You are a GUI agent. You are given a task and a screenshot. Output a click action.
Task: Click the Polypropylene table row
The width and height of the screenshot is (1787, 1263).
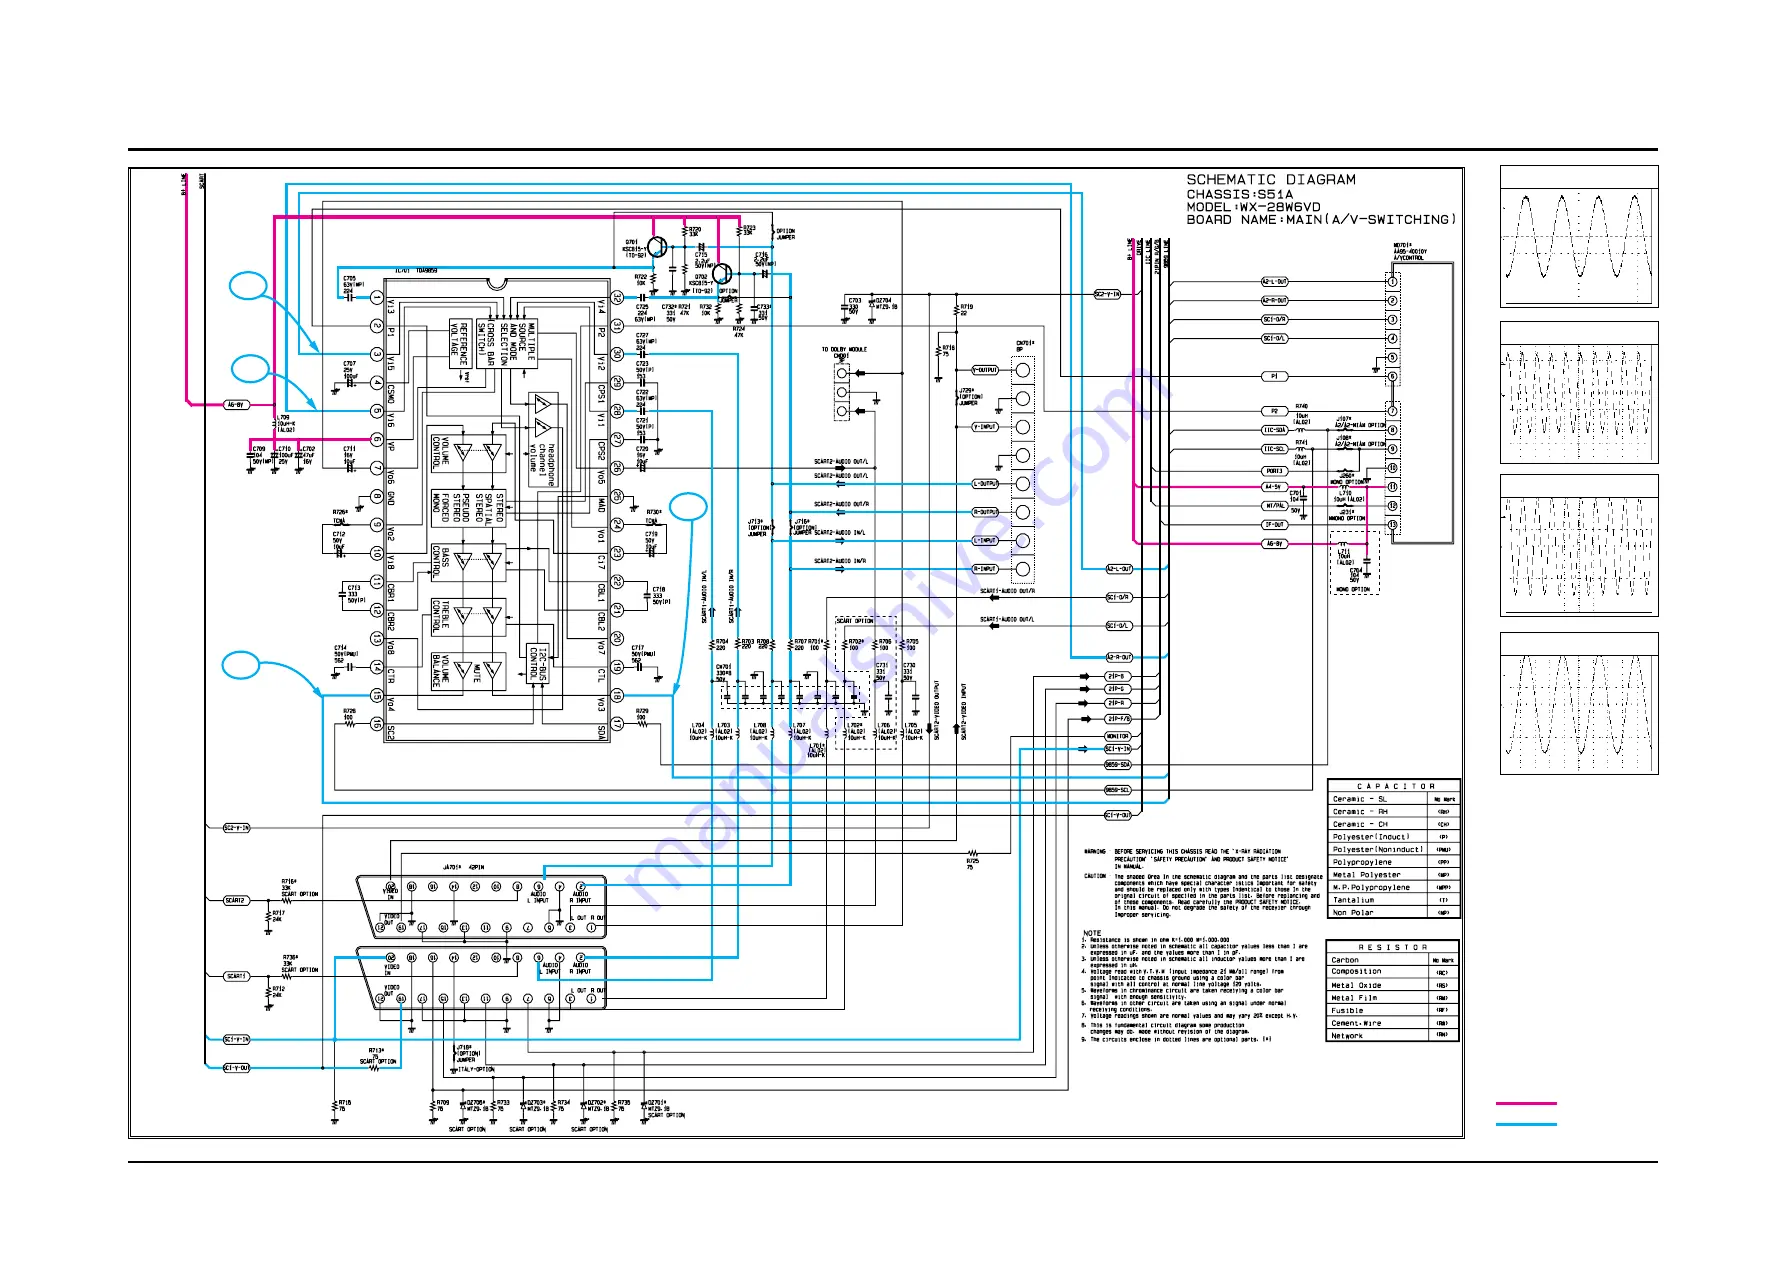[x=1394, y=862]
